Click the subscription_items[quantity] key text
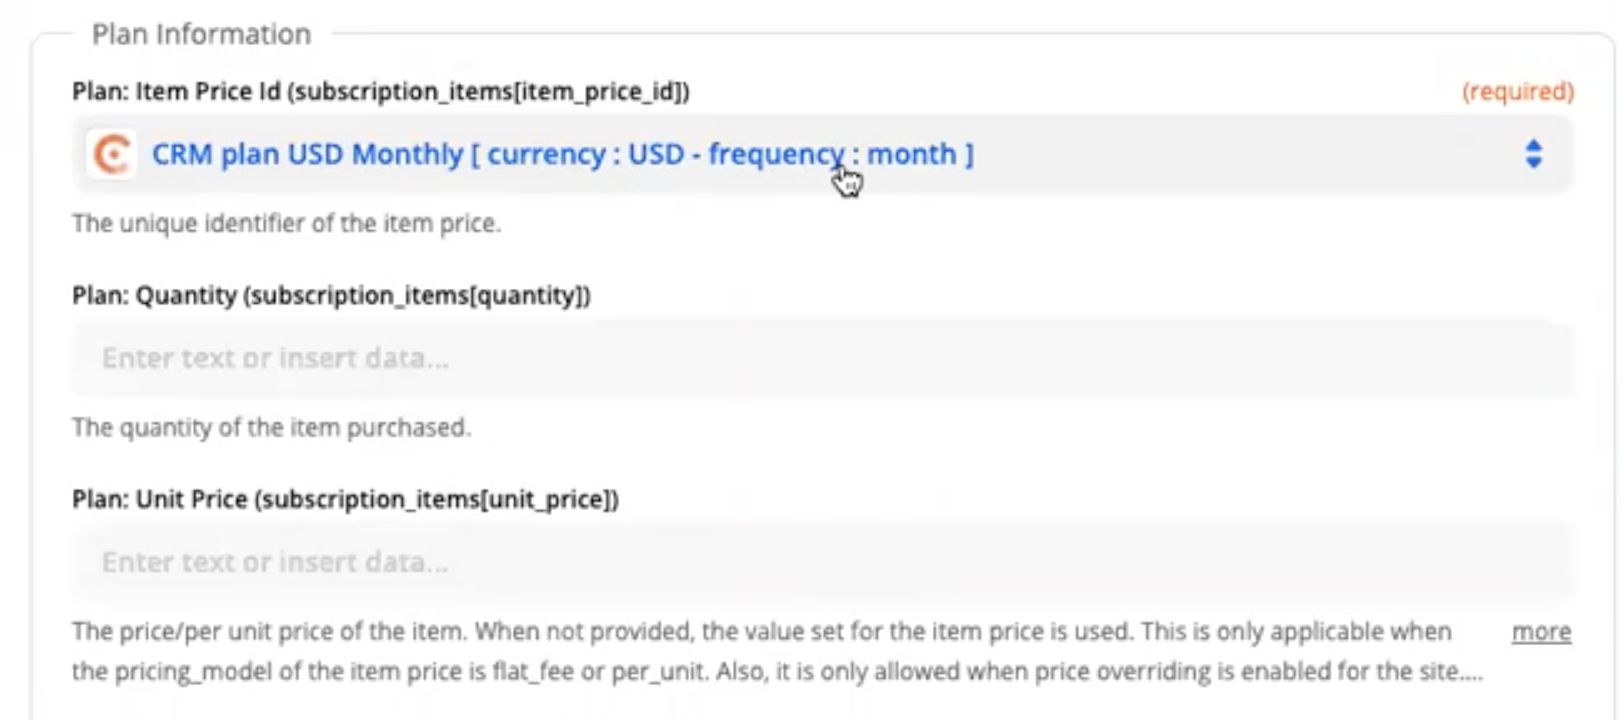Viewport: 1624px width, 720px height. [417, 296]
